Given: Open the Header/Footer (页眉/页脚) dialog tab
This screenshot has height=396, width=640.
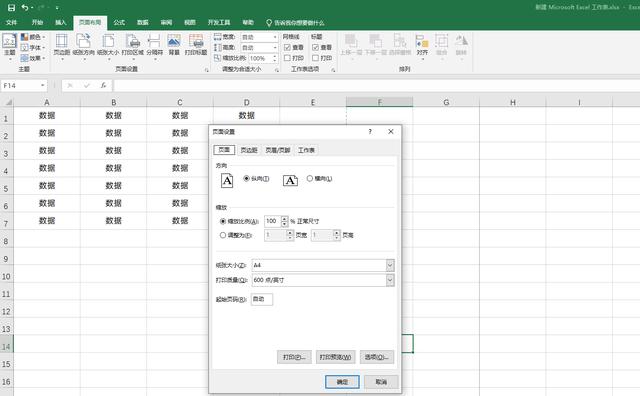Looking at the screenshot, I should 278,150.
